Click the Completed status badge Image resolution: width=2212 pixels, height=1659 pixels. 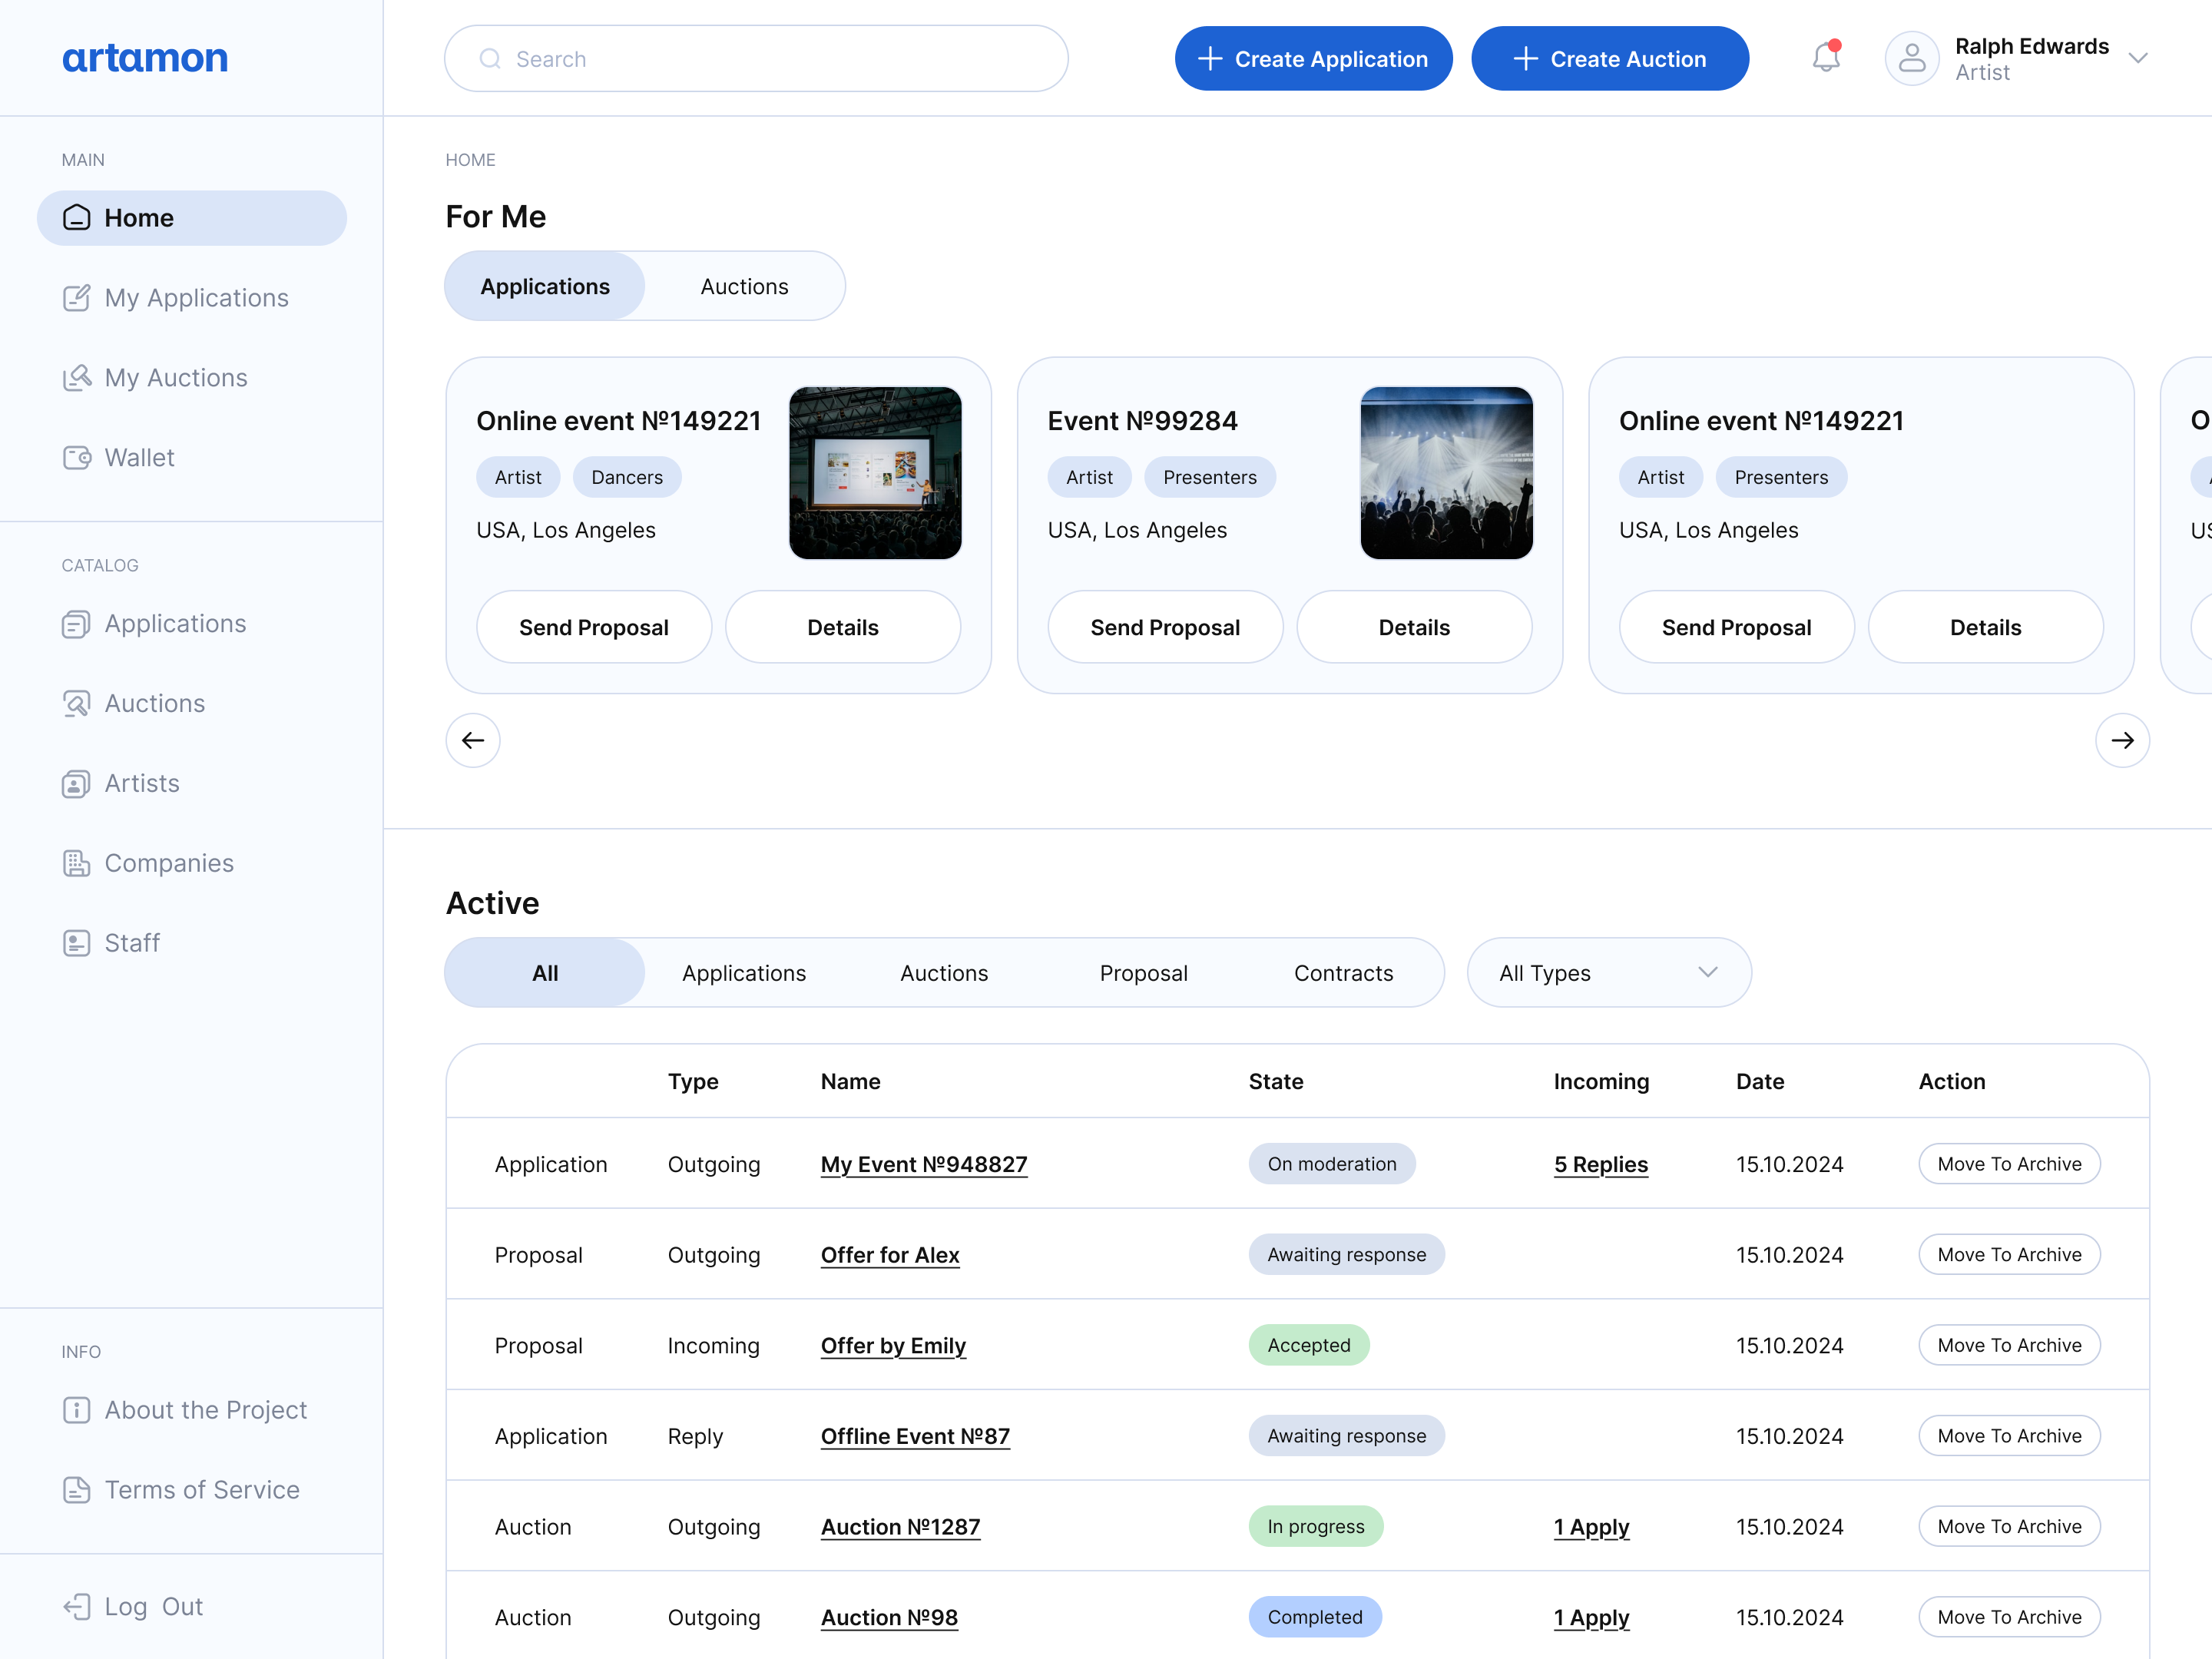pos(1315,1617)
